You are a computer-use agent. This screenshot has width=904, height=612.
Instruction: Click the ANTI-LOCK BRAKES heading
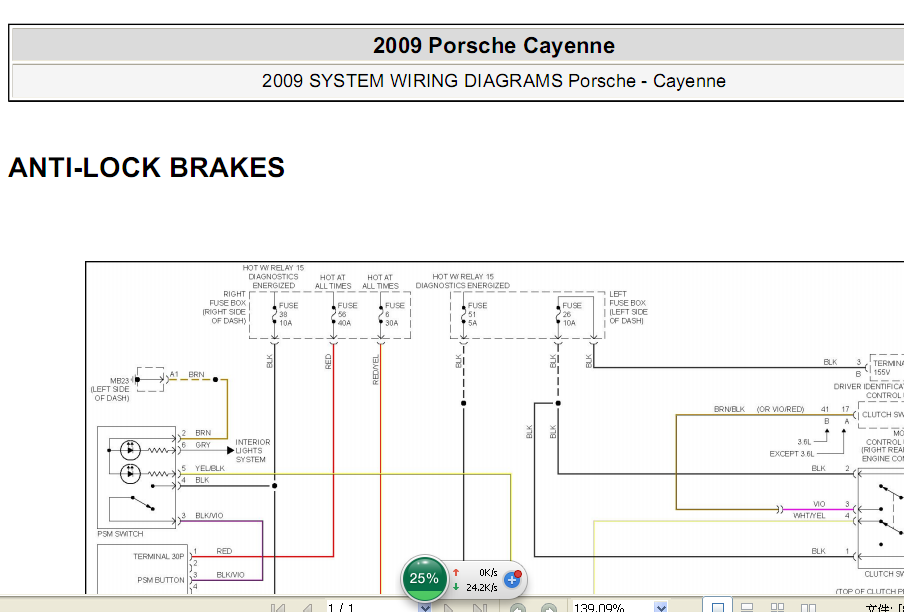146,167
